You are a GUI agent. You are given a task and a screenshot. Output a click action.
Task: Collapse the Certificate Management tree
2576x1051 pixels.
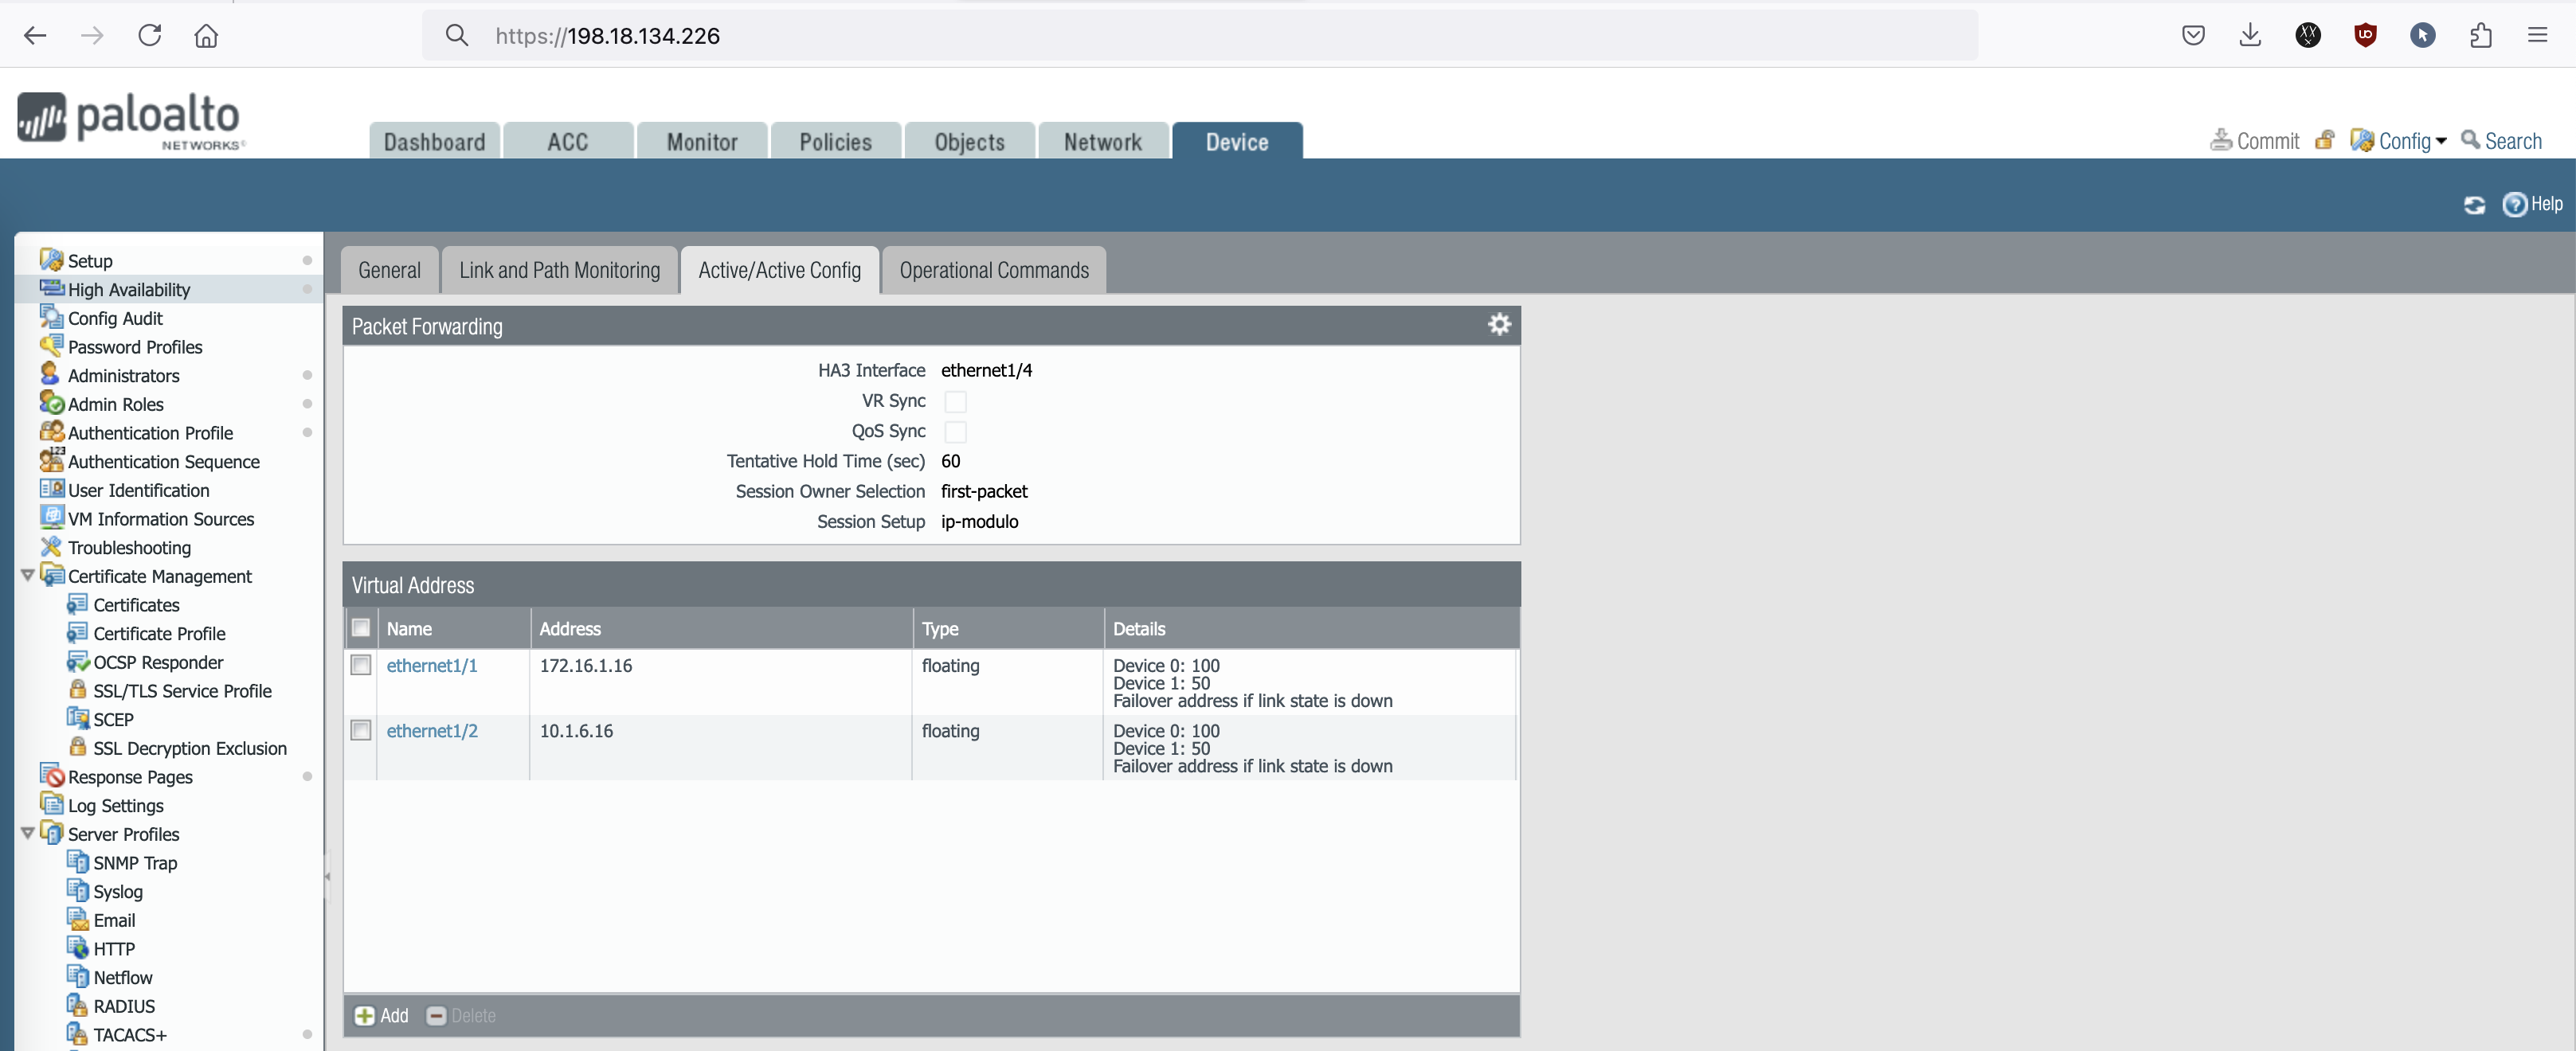pos(28,575)
